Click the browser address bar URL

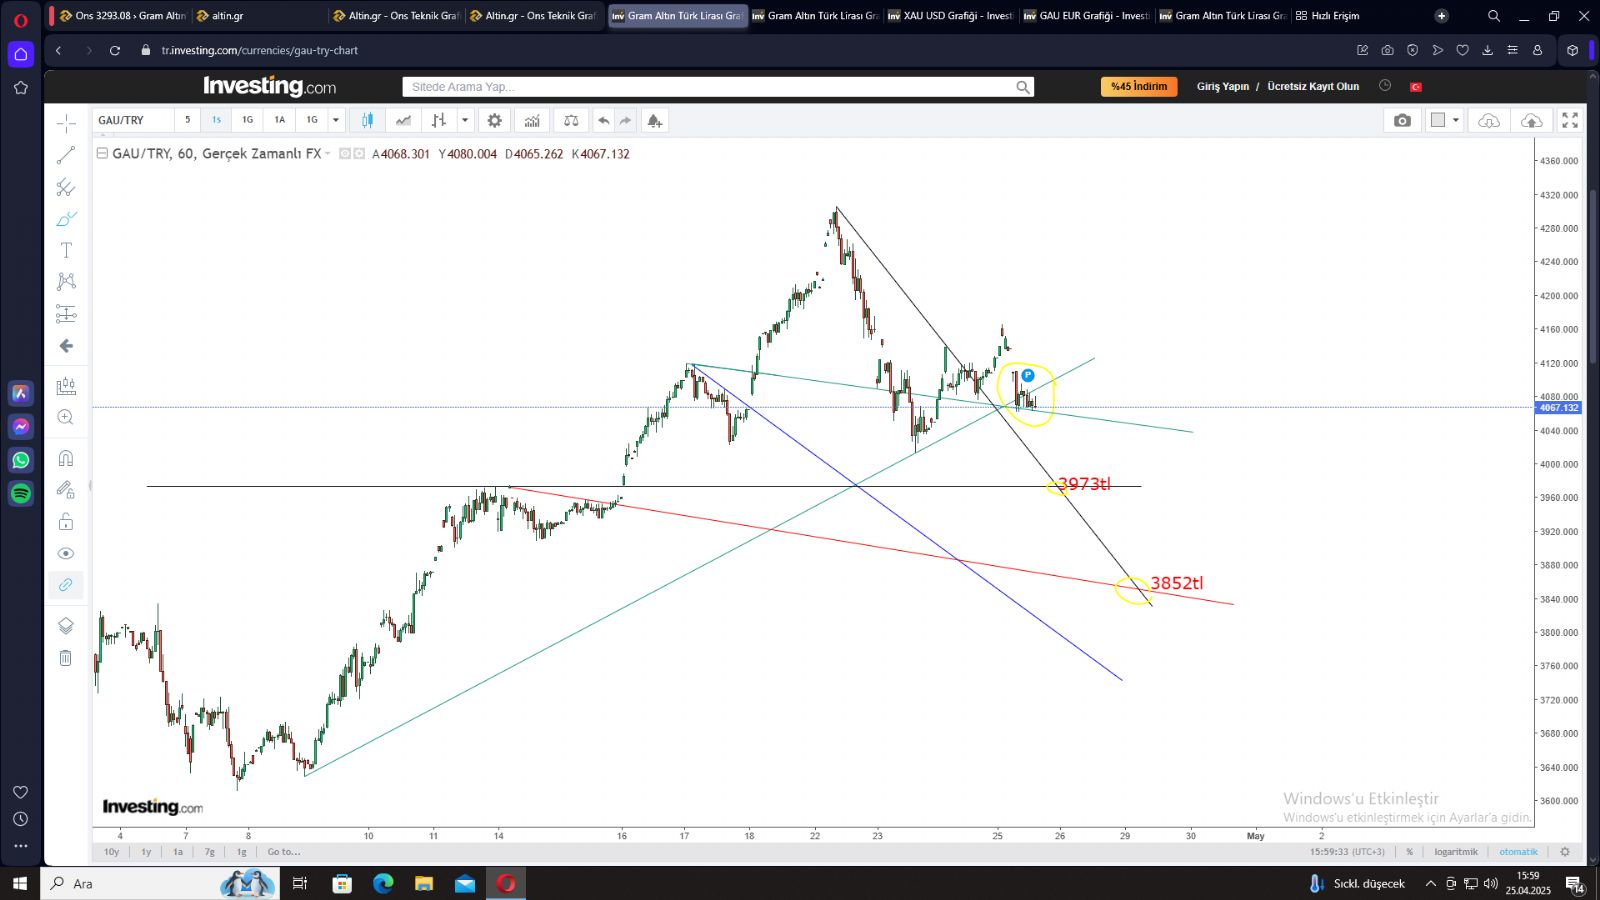pyautogui.click(x=259, y=50)
